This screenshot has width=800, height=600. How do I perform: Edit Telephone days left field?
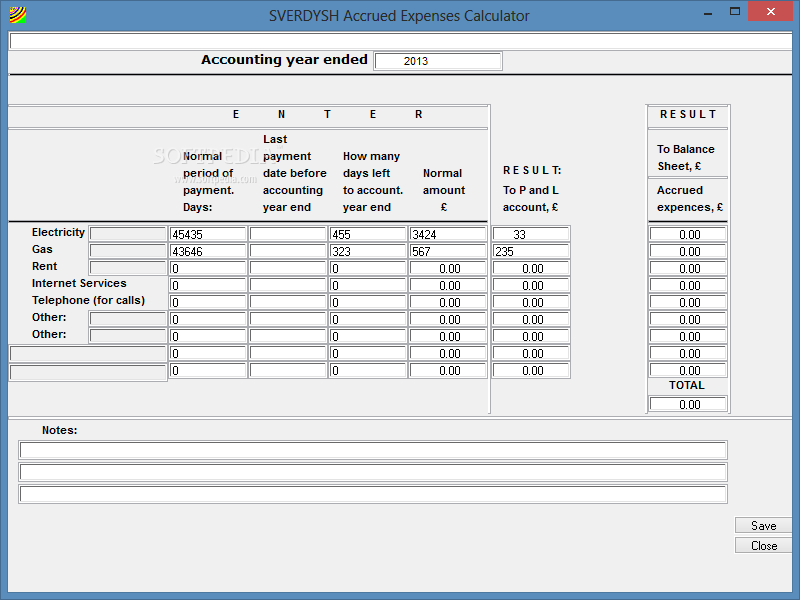(368, 302)
